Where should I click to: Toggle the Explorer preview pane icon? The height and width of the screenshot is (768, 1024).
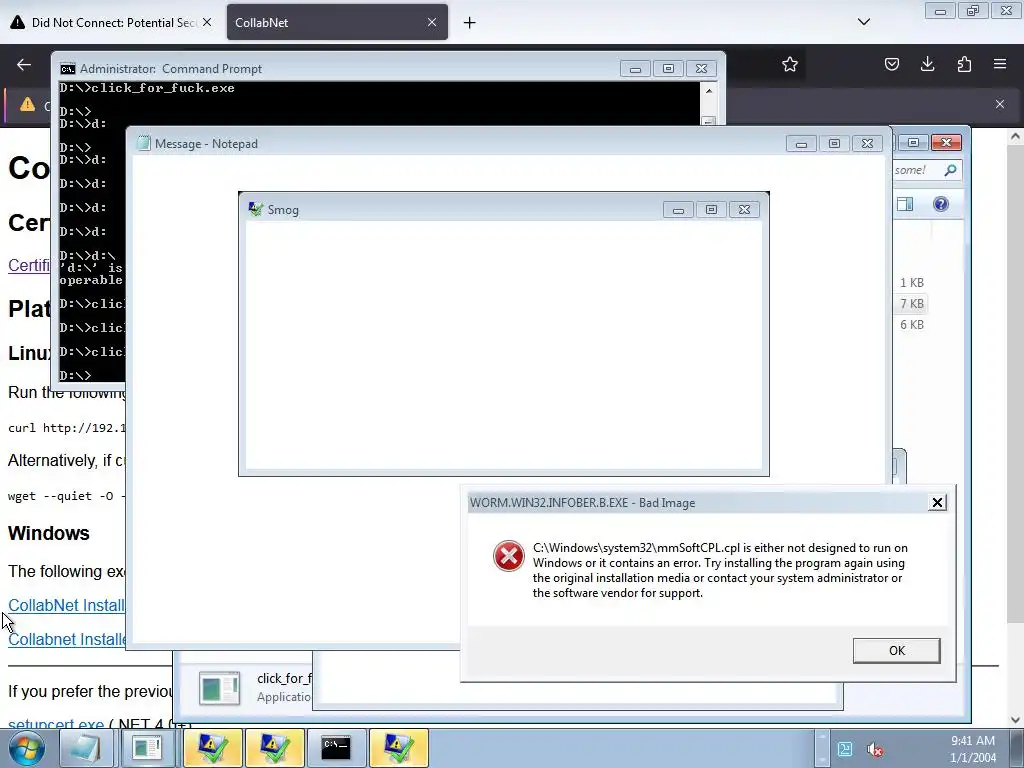(905, 204)
